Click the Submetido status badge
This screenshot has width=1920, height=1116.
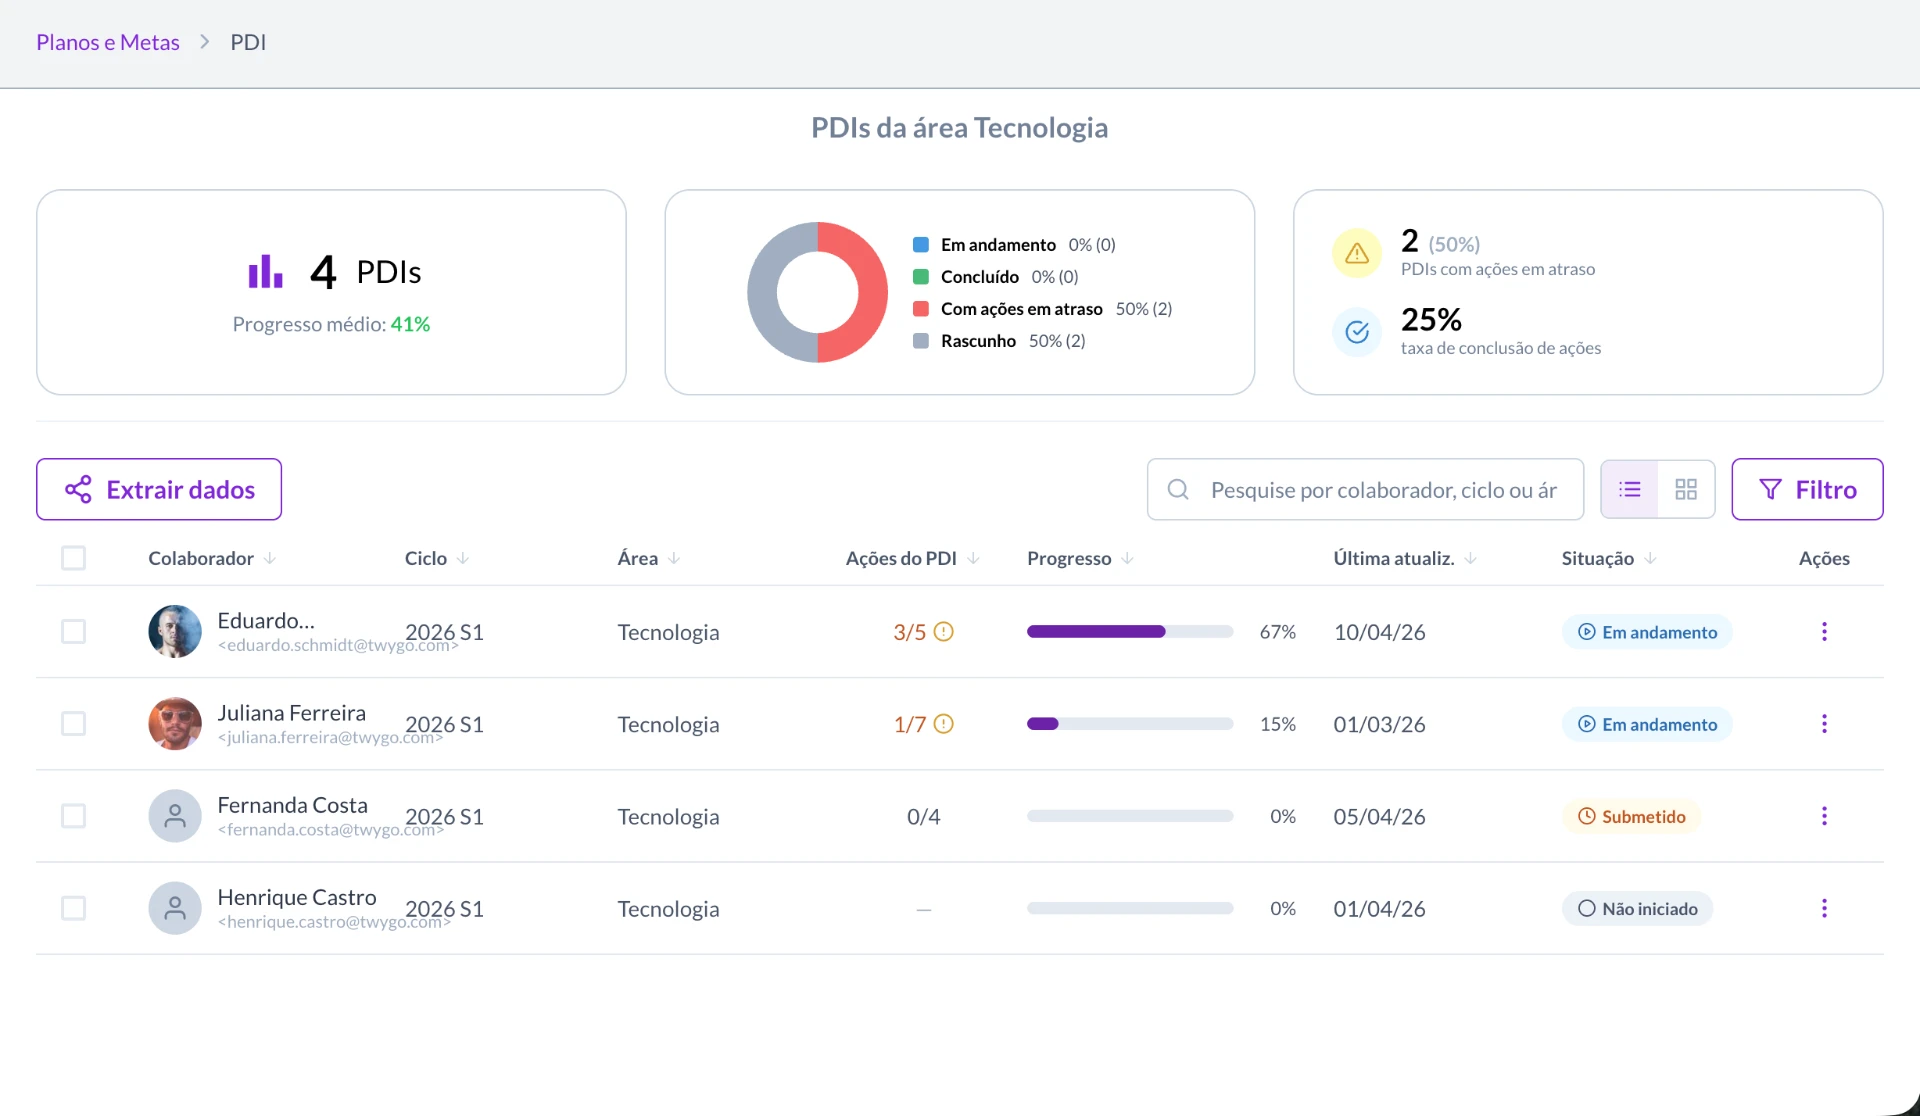(1631, 816)
